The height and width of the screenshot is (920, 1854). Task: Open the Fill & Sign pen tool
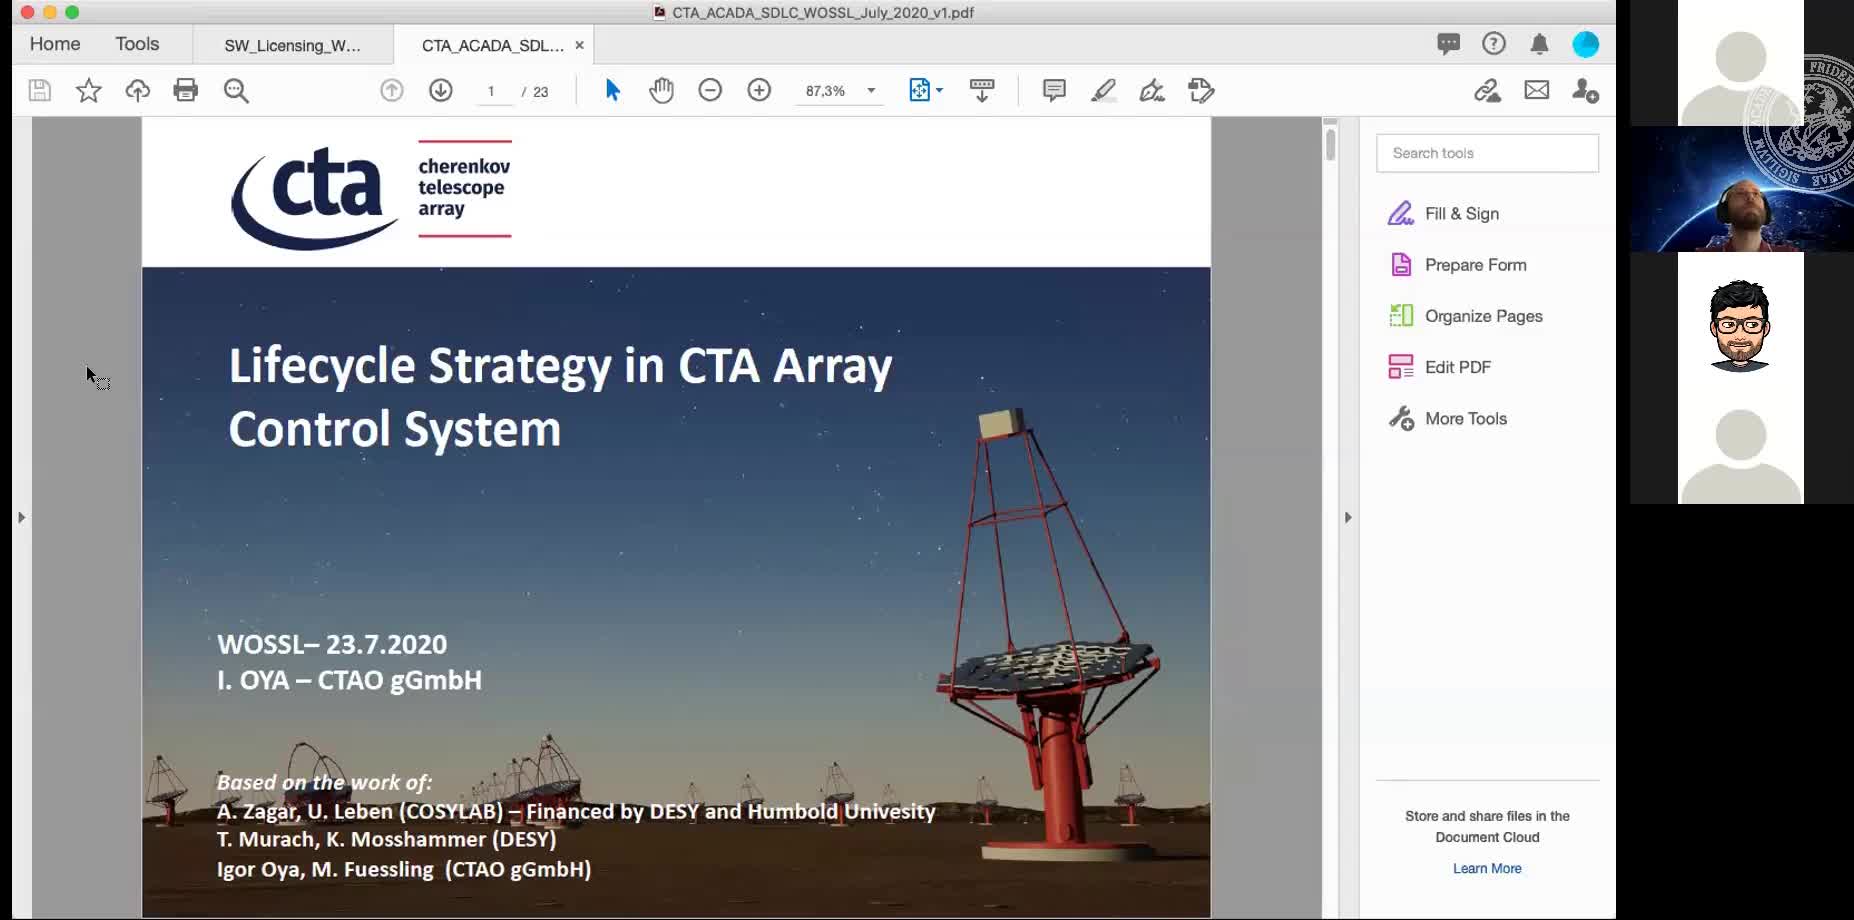tap(1152, 90)
